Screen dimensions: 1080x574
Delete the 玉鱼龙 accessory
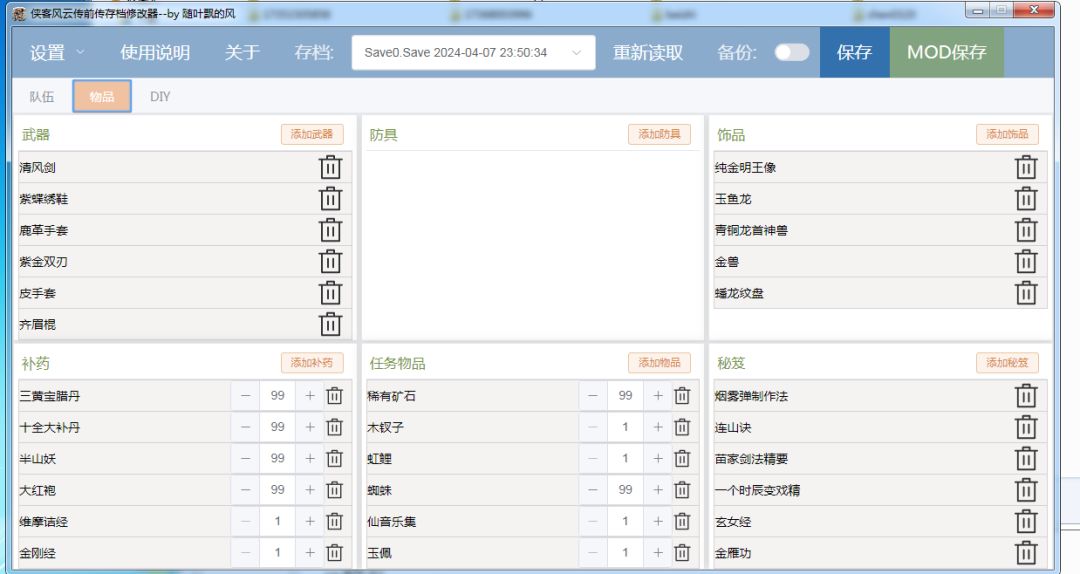click(1026, 198)
